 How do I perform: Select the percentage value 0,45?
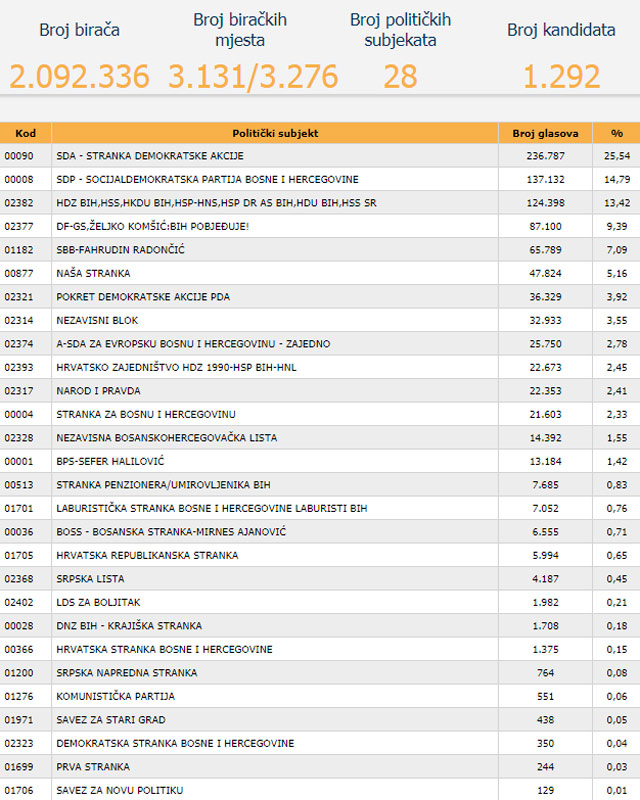(617, 578)
